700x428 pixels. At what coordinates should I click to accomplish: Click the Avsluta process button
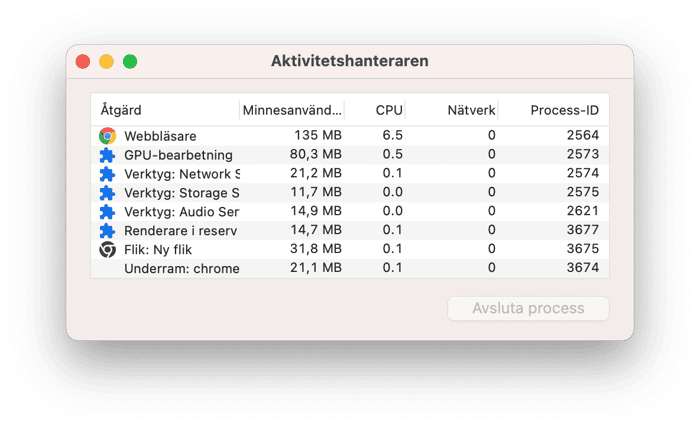click(528, 308)
